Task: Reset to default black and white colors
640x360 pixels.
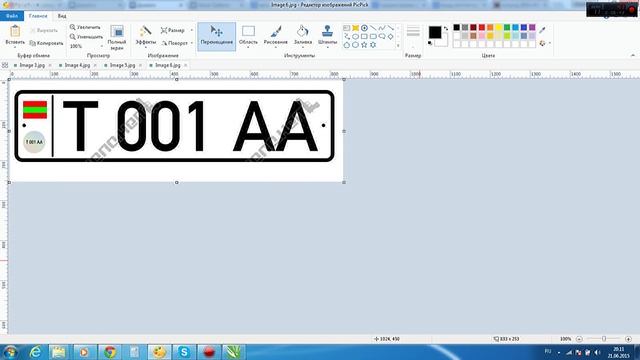Action: coord(430,43)
